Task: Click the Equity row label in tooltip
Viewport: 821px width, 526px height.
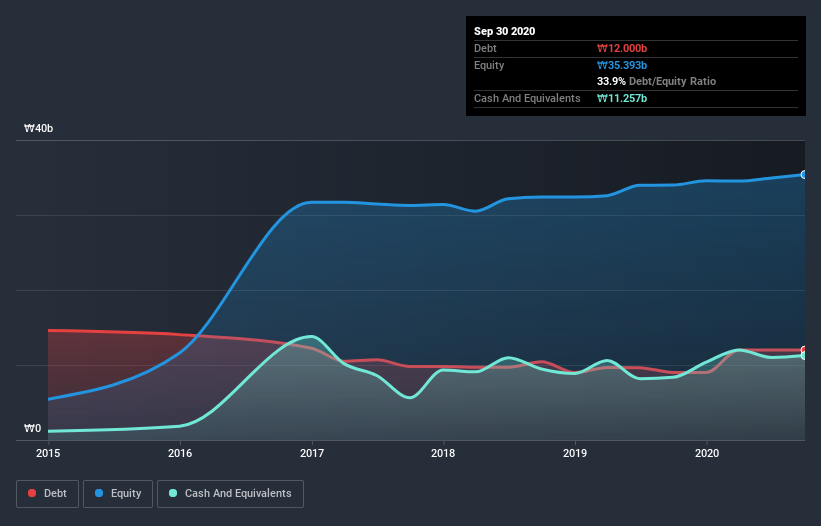Action: pyautogui.click(x=489, y=65)
